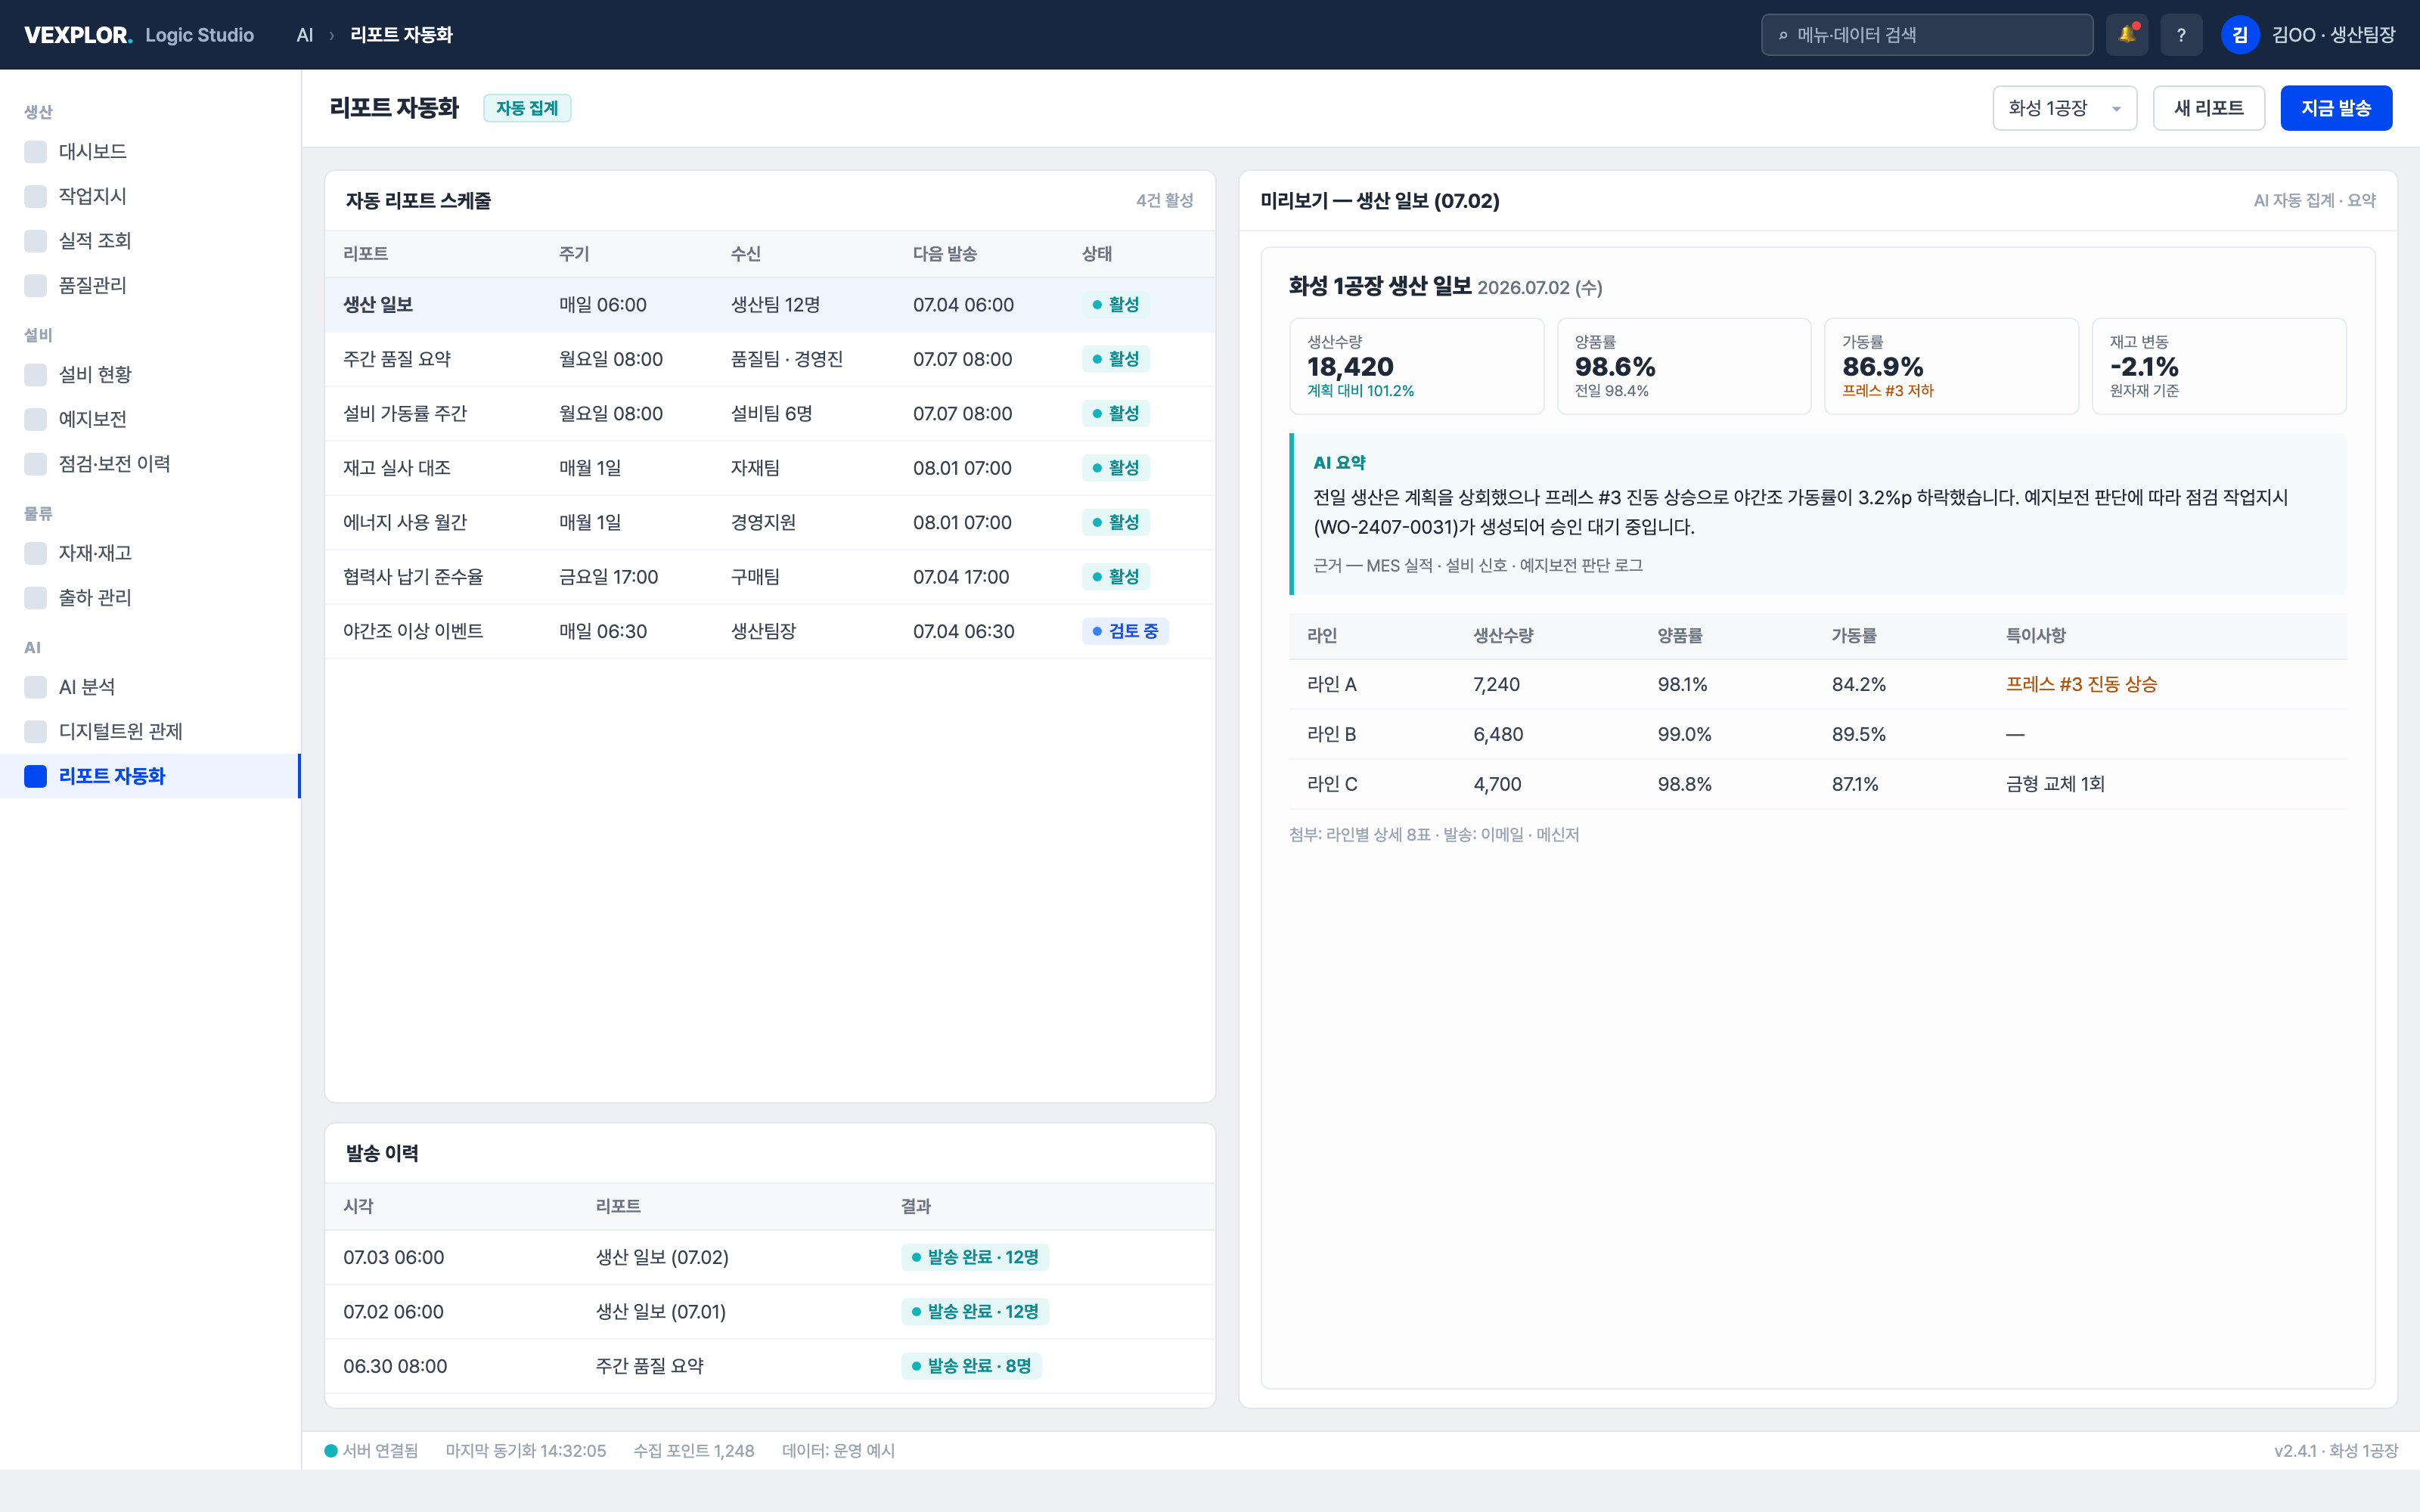Select the 야간조 이상 이벤트 report row
Viewport: 2420px width, 1512px height.
coord(770,631)
